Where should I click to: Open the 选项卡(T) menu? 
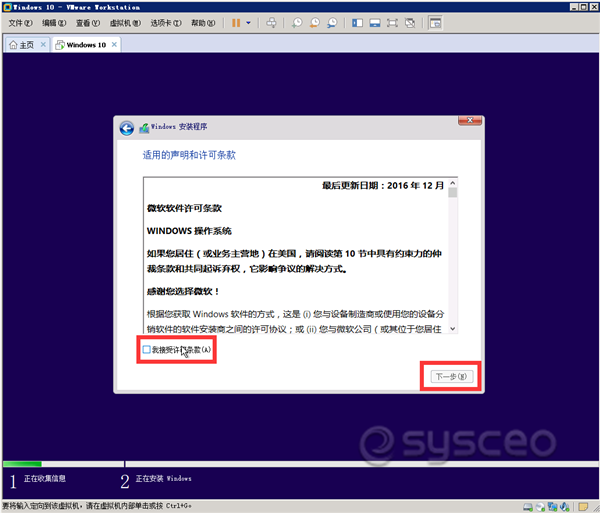pyautogui.click(x=166, y=23)
